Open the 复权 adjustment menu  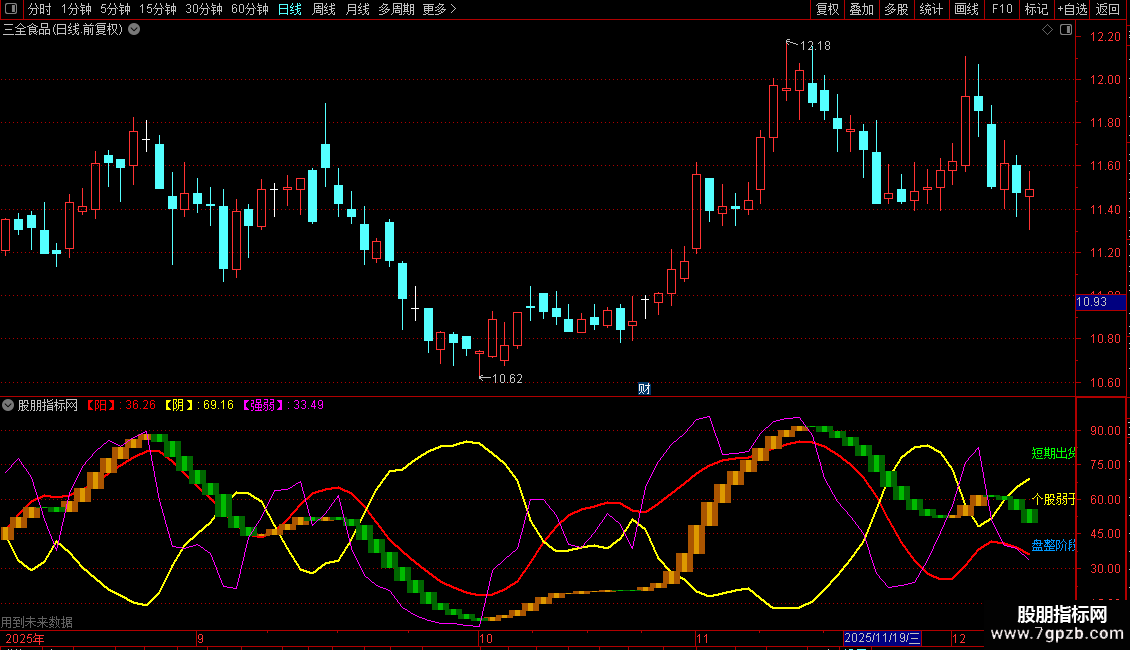(827, 9)
